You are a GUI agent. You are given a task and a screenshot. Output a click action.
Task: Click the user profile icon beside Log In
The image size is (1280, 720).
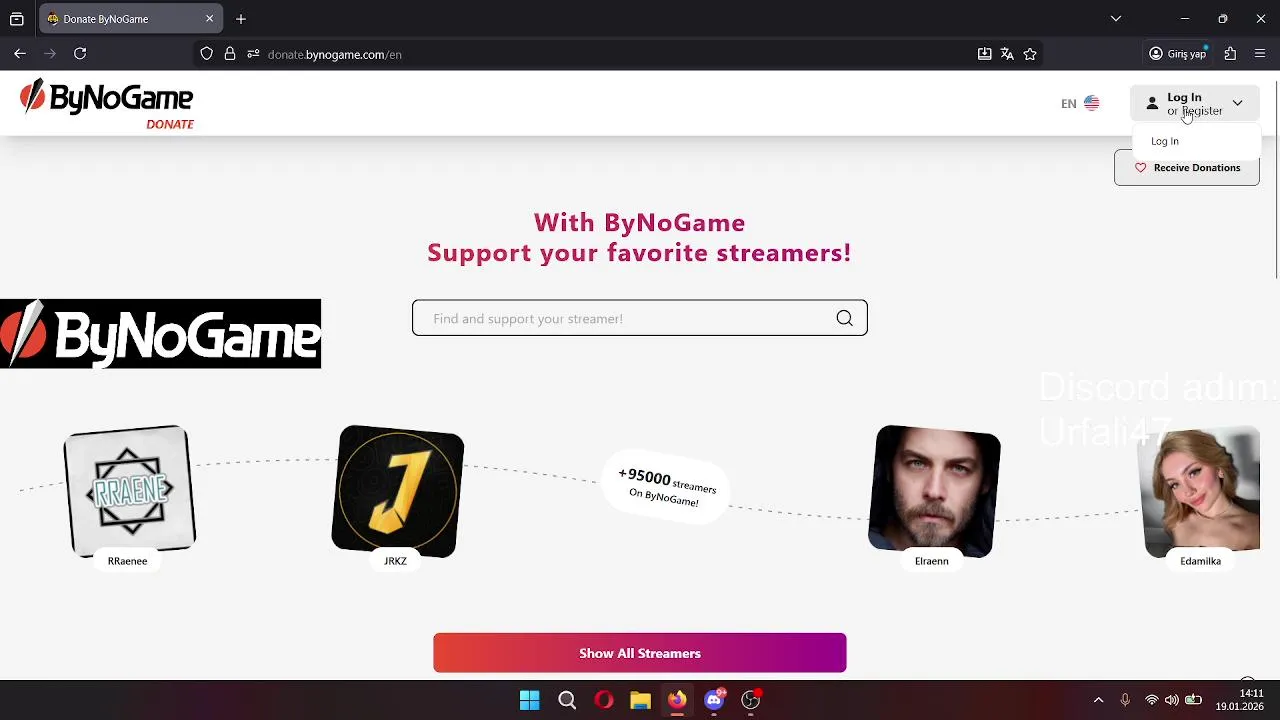(1152, 103)
